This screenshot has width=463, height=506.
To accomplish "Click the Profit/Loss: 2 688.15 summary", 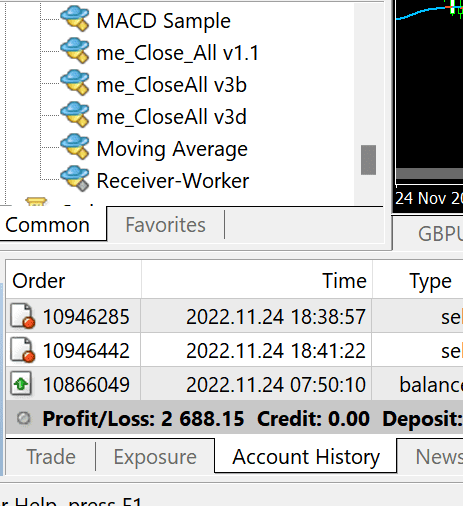I will tap(143, 419).
